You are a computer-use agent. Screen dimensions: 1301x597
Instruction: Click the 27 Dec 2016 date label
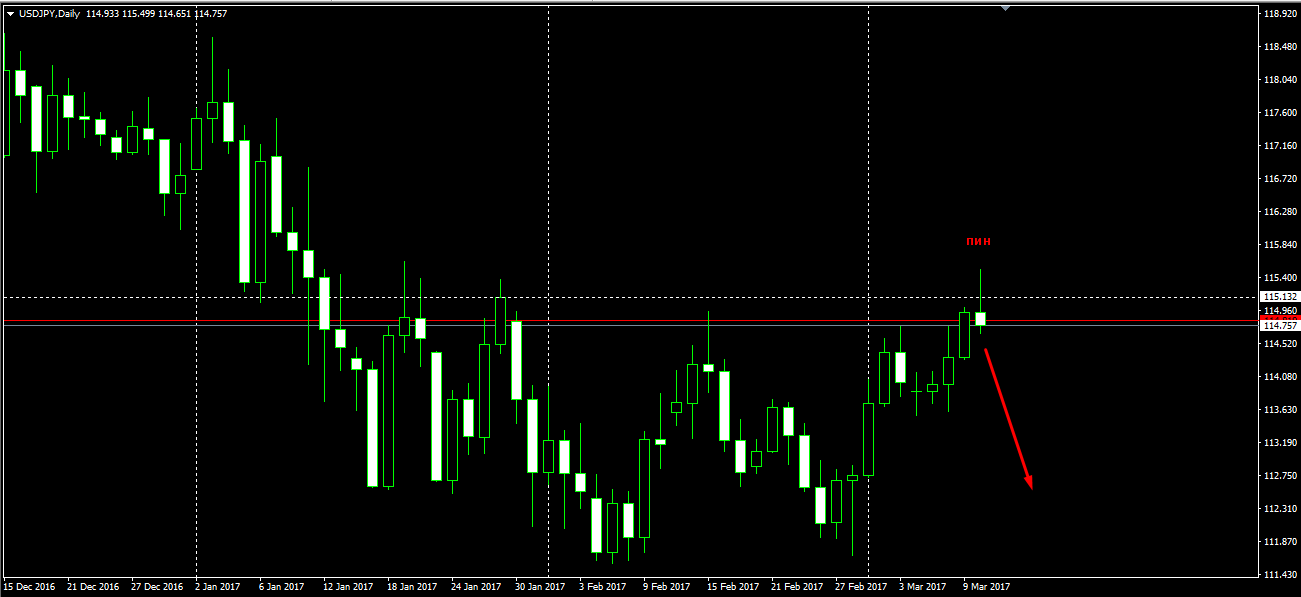pos(157,587)
